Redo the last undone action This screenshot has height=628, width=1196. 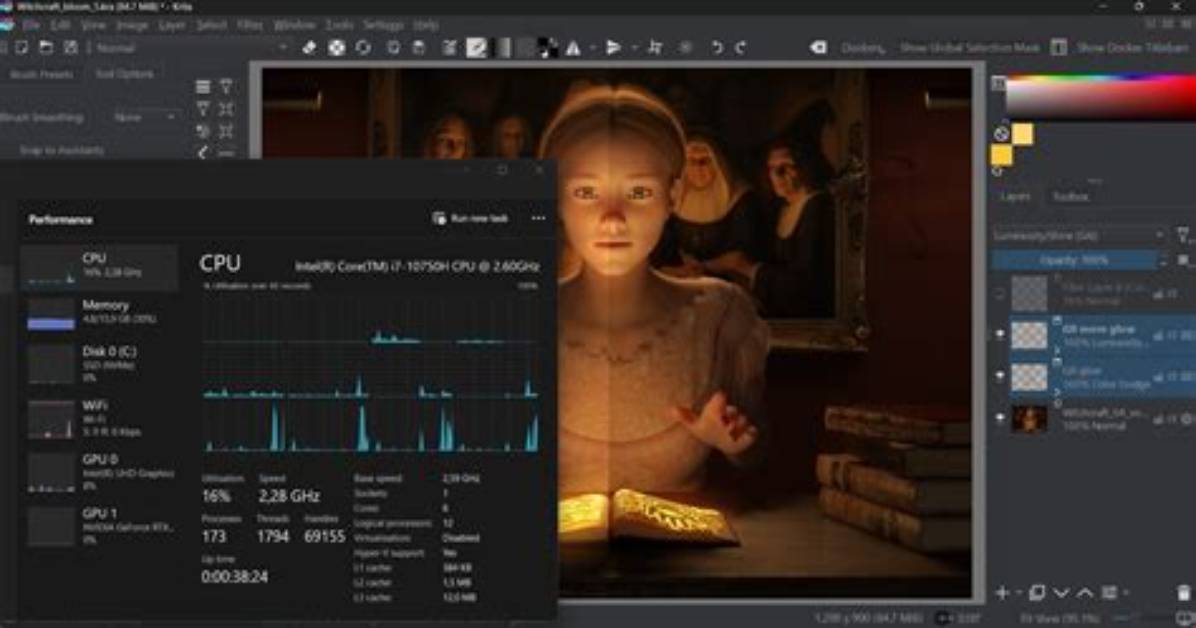point(741,48)
